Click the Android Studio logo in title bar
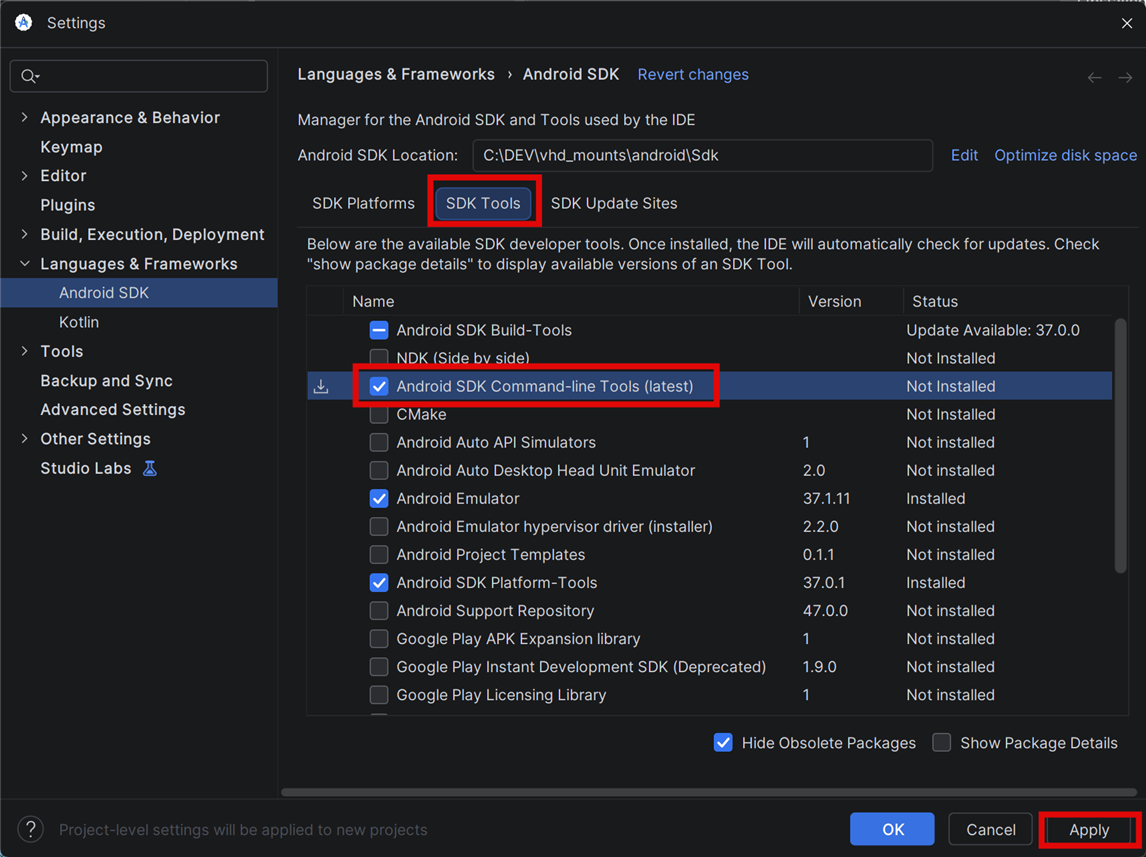The image size is (1146, 857). click(x=23, y=23)
